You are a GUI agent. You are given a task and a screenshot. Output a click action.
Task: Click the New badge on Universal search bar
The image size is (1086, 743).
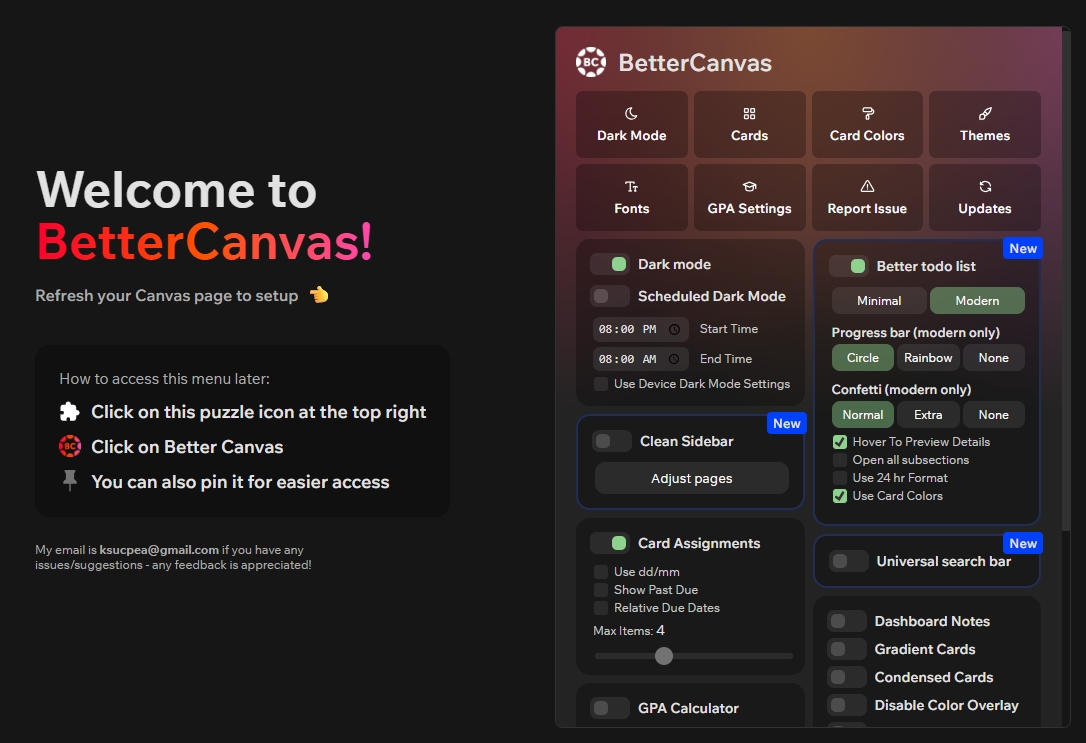coord(1023,544)
